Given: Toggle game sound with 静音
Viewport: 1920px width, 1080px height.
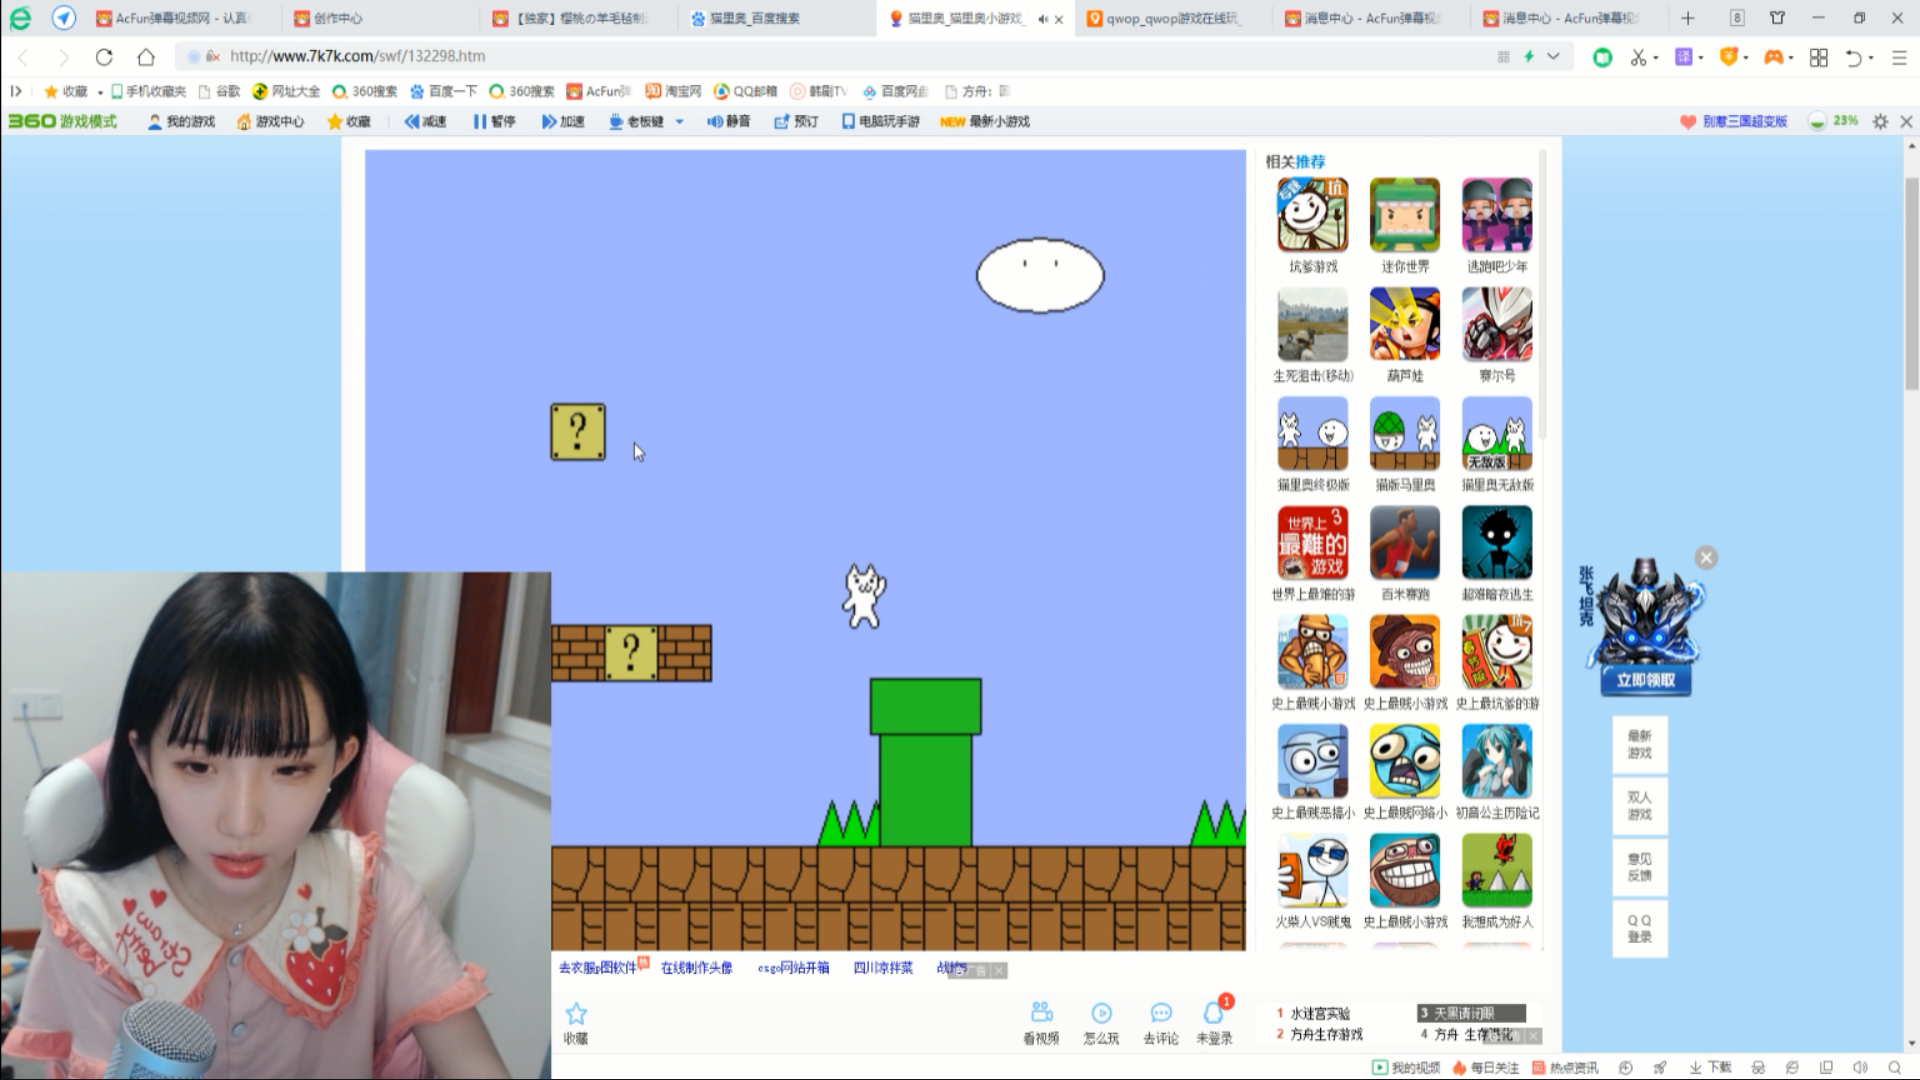Looking at the screenshot, I should point(728,121).
